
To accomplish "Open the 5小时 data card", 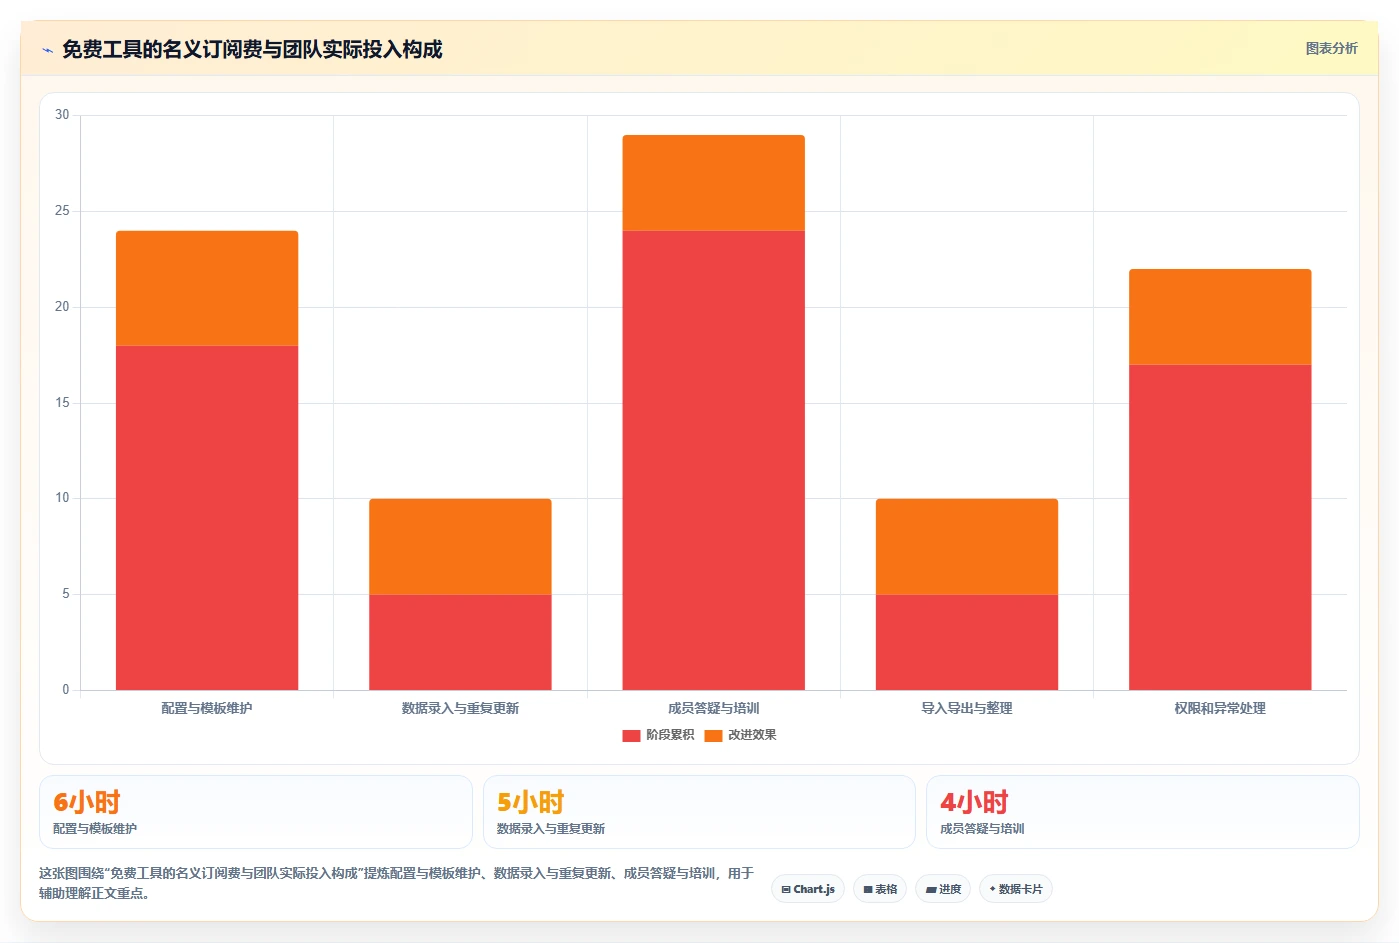I will (x=699, y=812).
